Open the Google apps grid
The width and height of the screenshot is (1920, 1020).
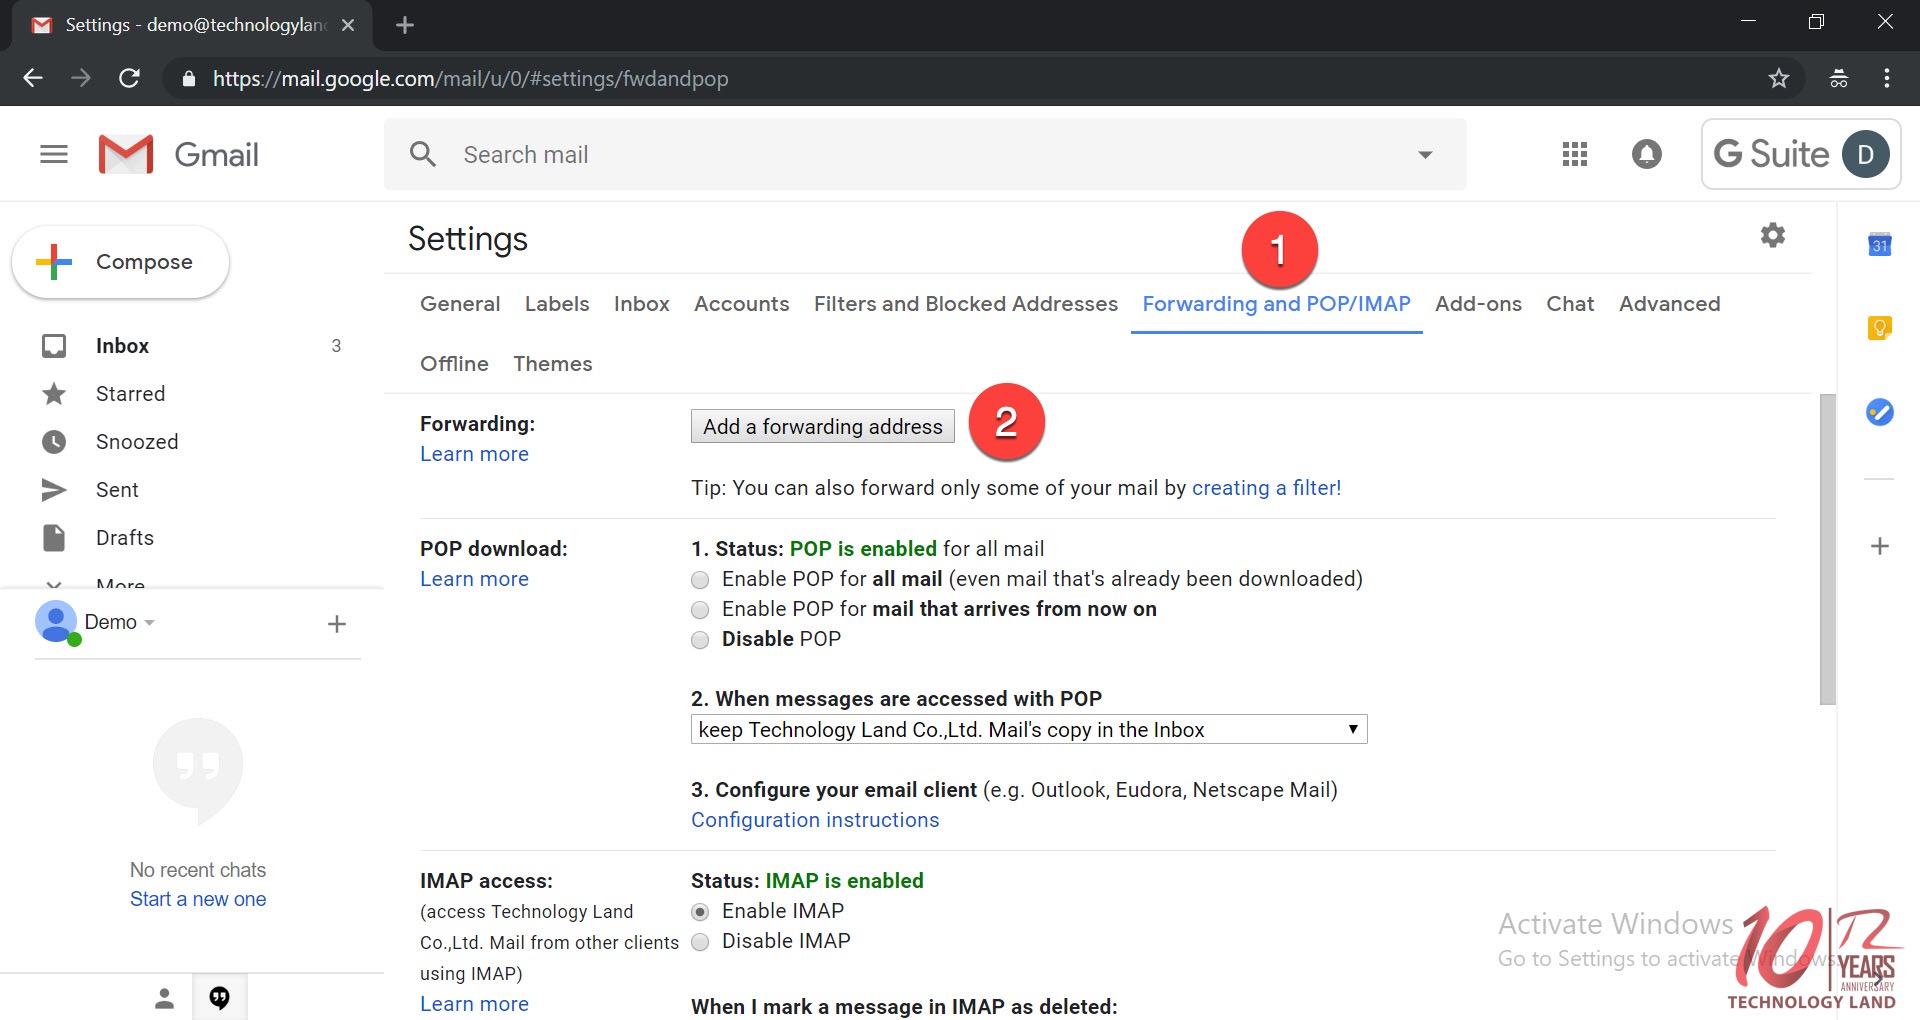[1575, 154]
